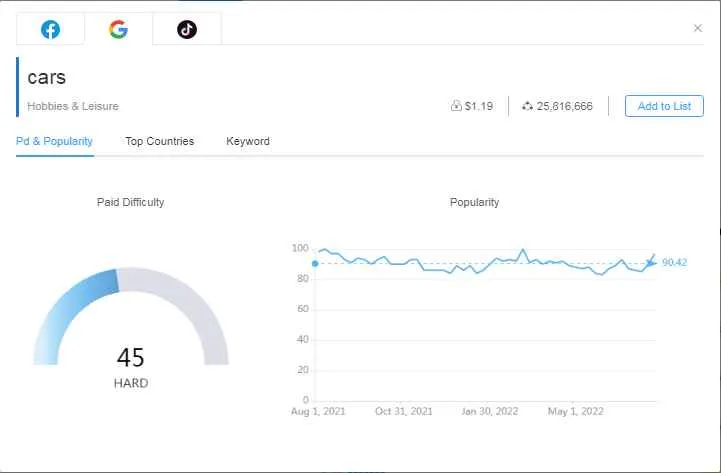
Task: Click the Oct 31, 2021 axis label
Action: pos(404,411)
